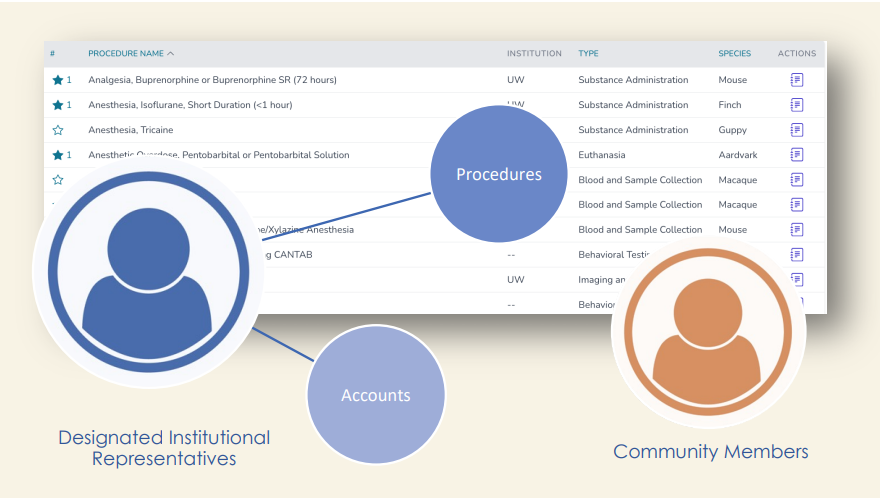
Task: Open action icon for Euthanasia Aardvark row
Action: click(x=796, y=154)
